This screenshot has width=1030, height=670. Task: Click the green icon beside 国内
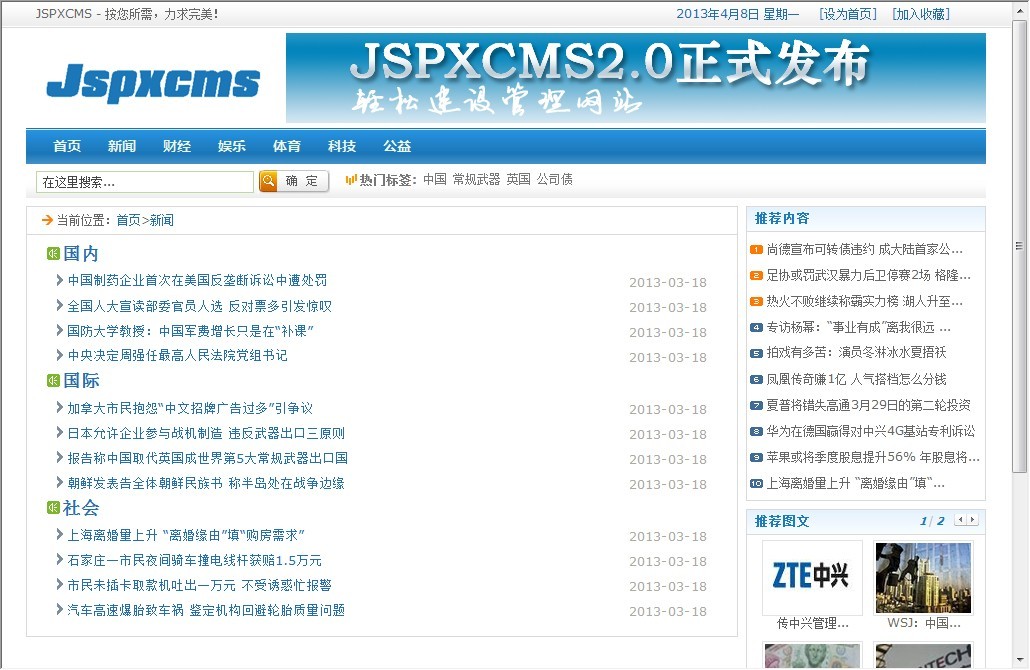pyautogui.click(x=53, y=254)
